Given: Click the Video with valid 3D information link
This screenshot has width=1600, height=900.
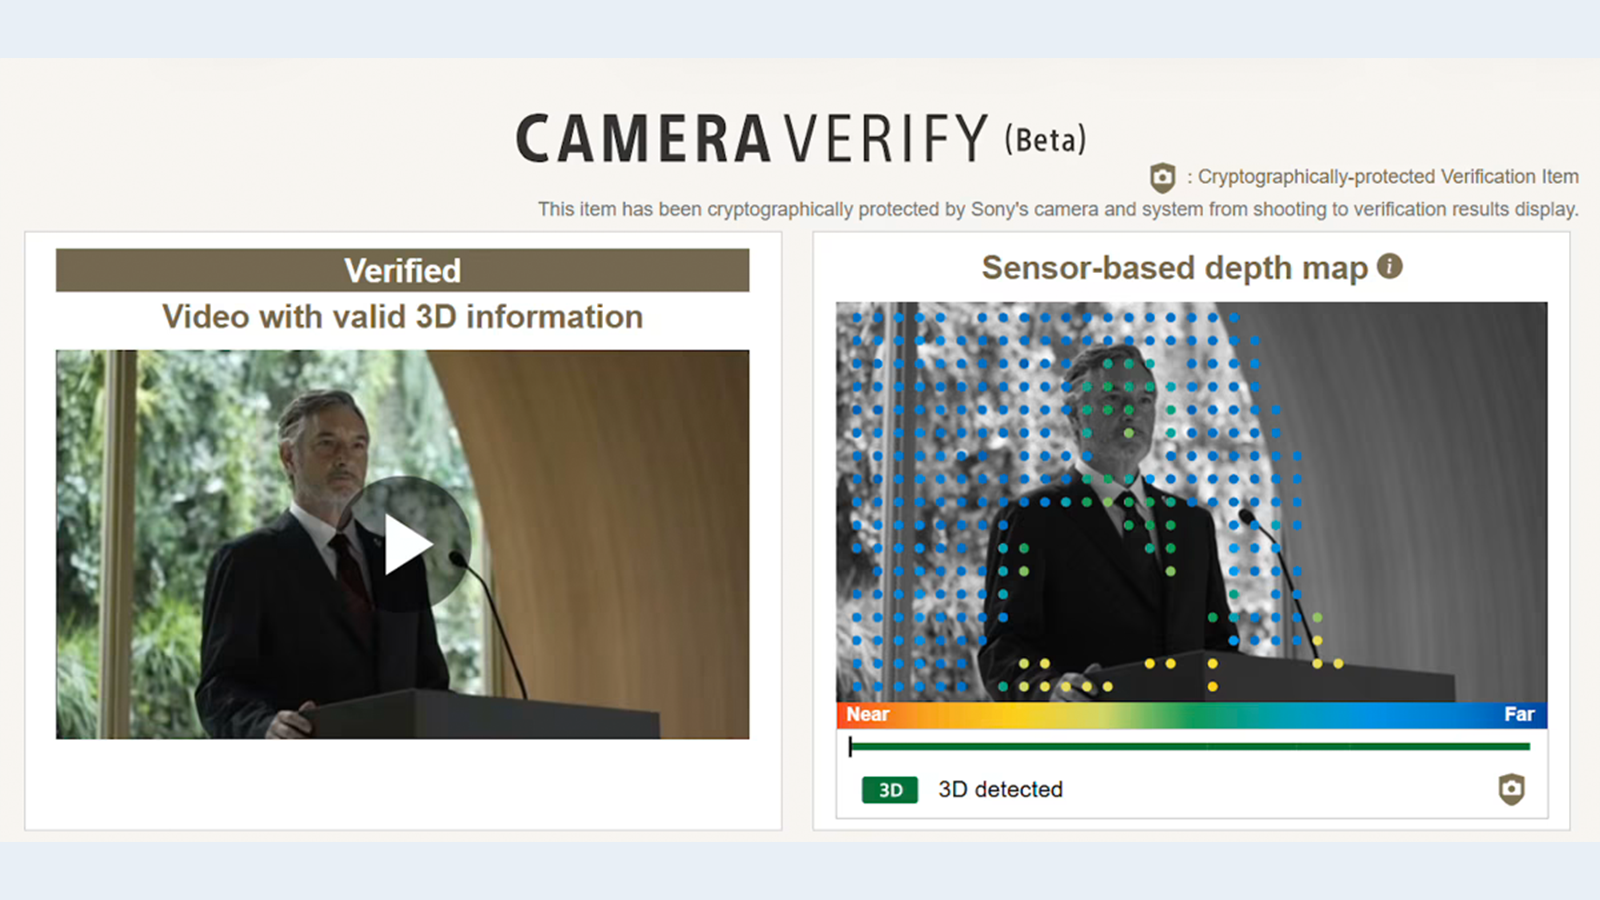Looking at the screenshot, I should tap(402, 316).
